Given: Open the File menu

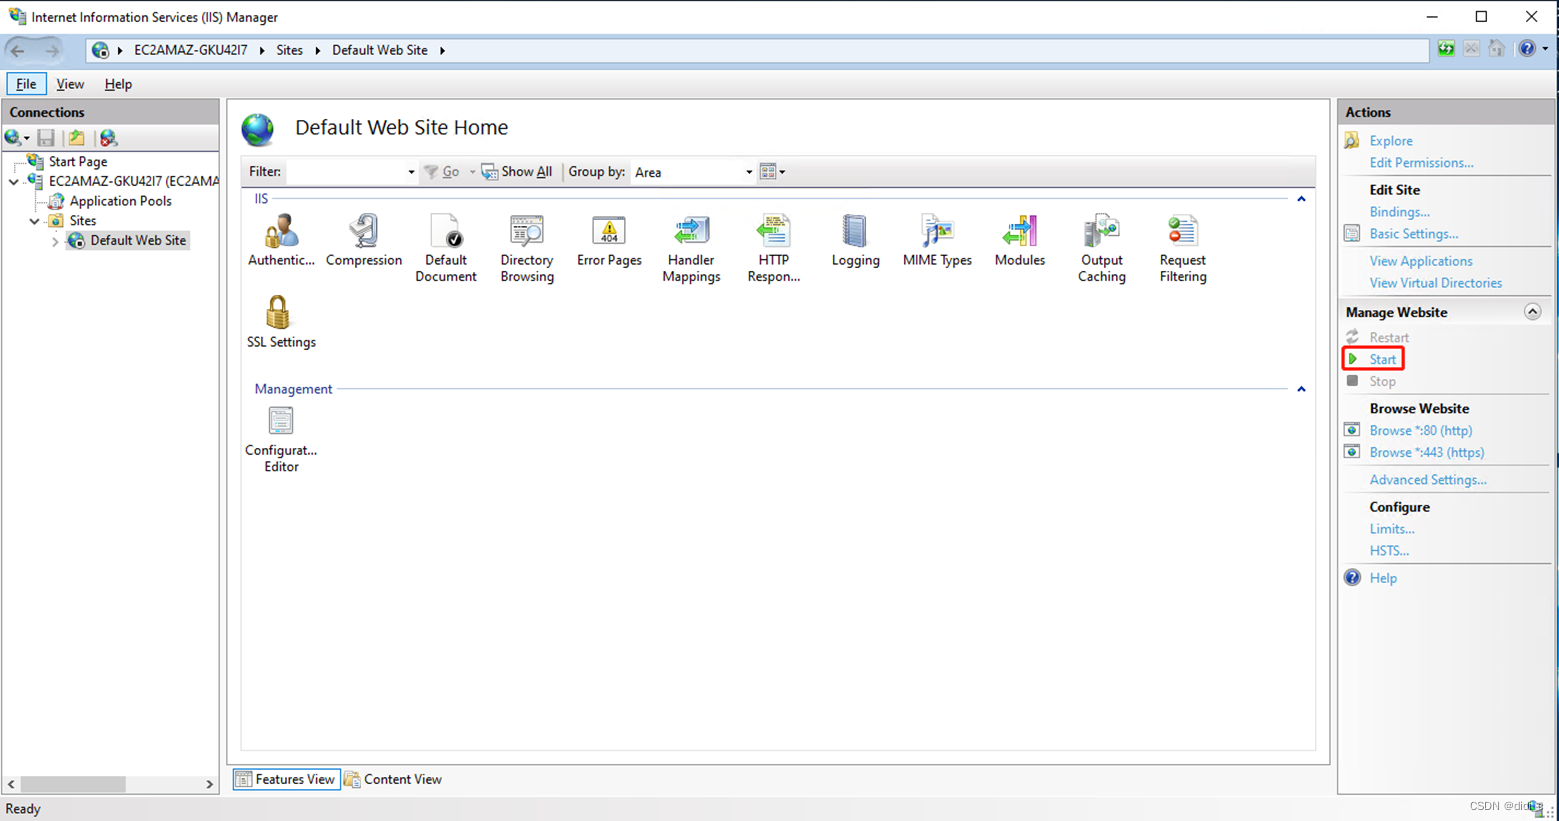Looking at the screenshot, I should [x=26, y=84].
